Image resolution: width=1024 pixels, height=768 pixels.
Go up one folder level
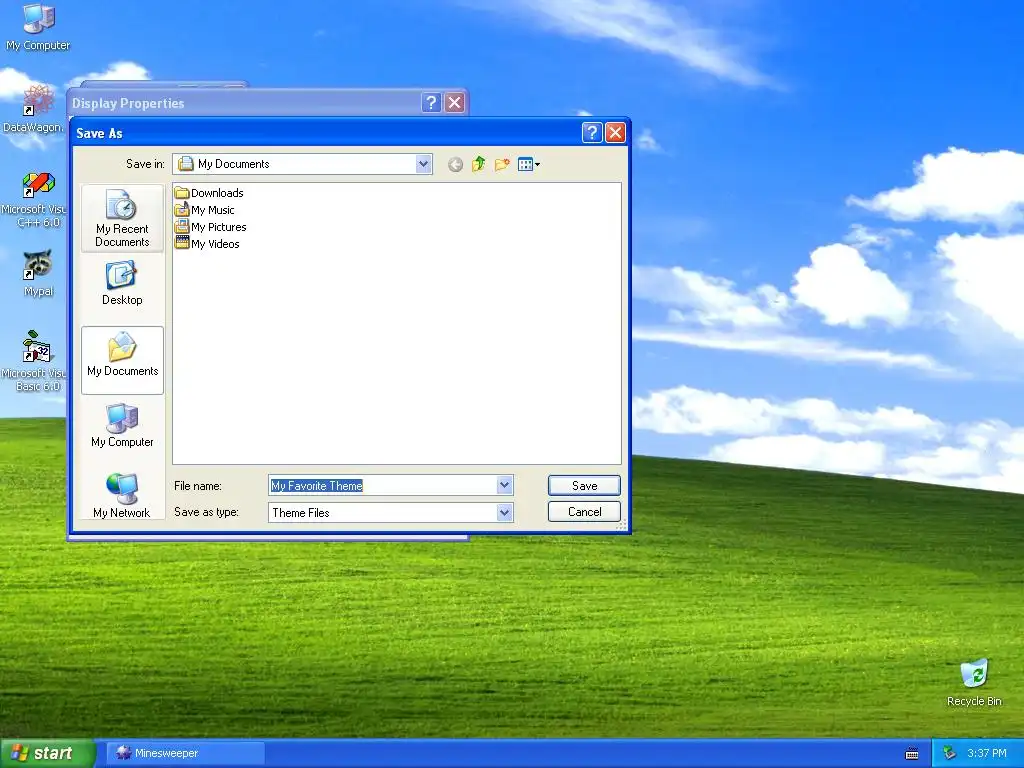click(479, 164)
